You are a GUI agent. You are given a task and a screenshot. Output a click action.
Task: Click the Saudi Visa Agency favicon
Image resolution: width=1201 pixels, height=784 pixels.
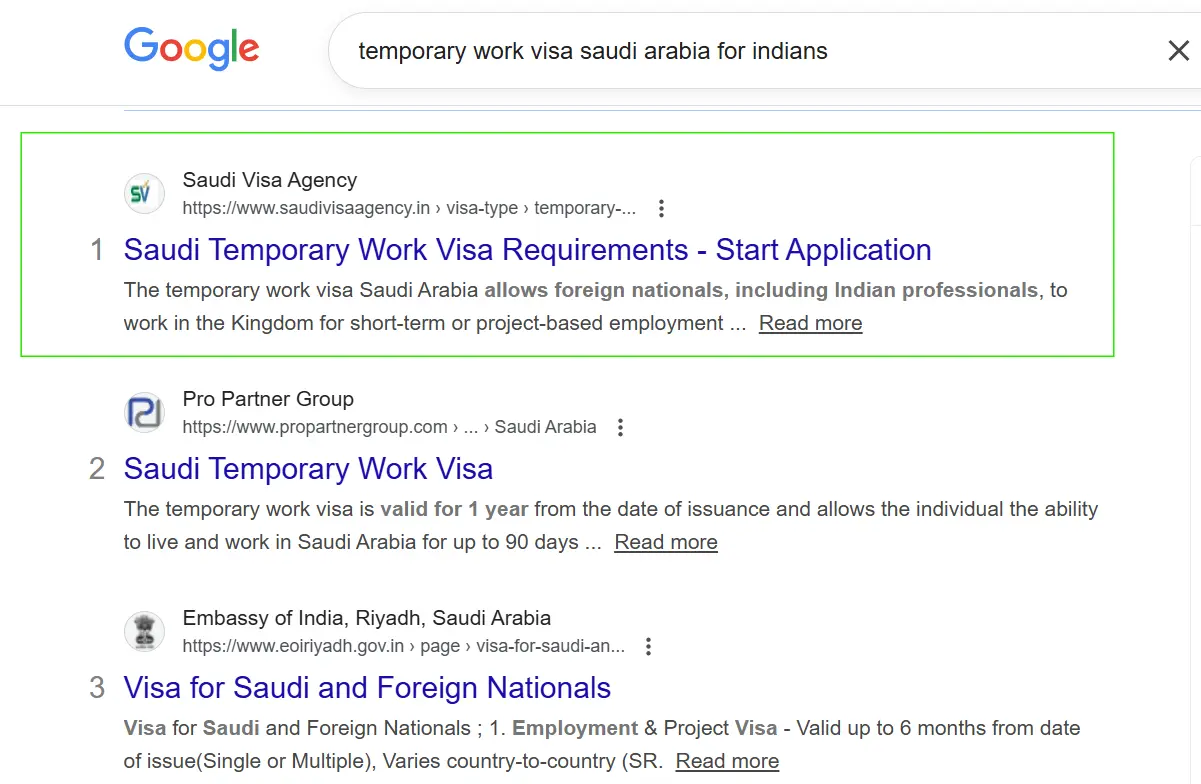(x=145, y=193)
